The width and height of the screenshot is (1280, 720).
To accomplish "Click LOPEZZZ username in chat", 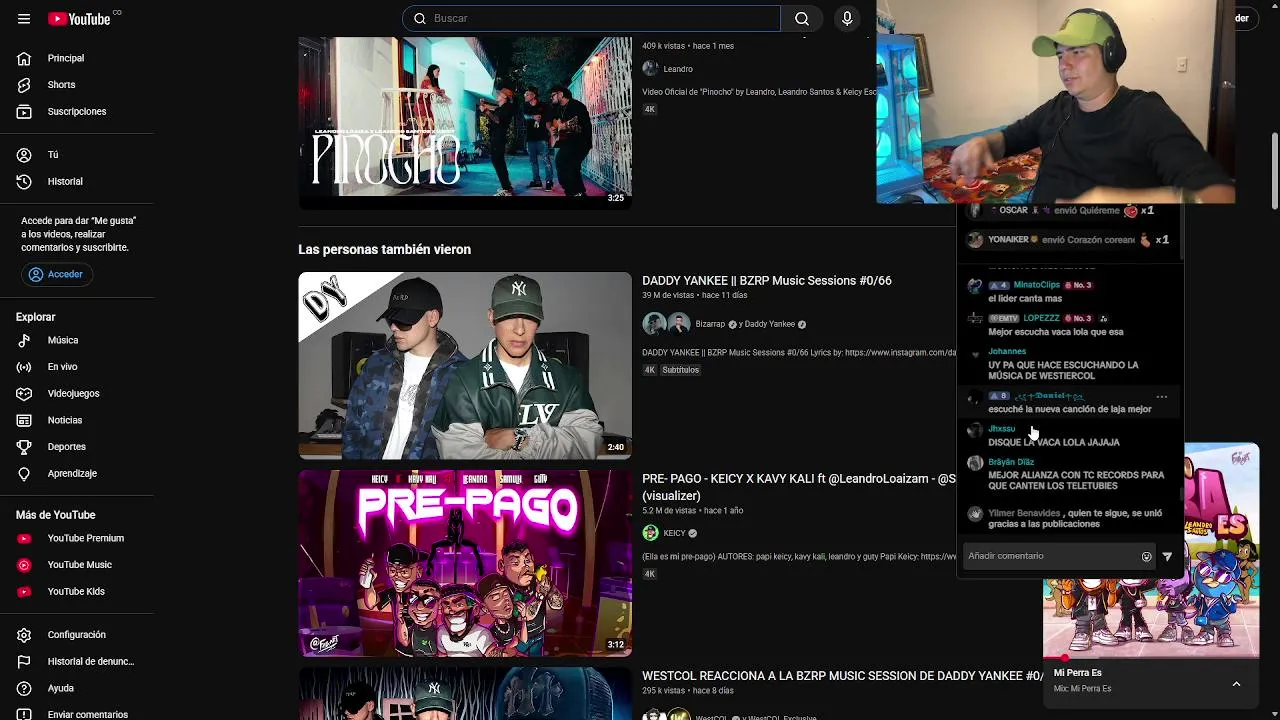I will [x=1041, y=318].
